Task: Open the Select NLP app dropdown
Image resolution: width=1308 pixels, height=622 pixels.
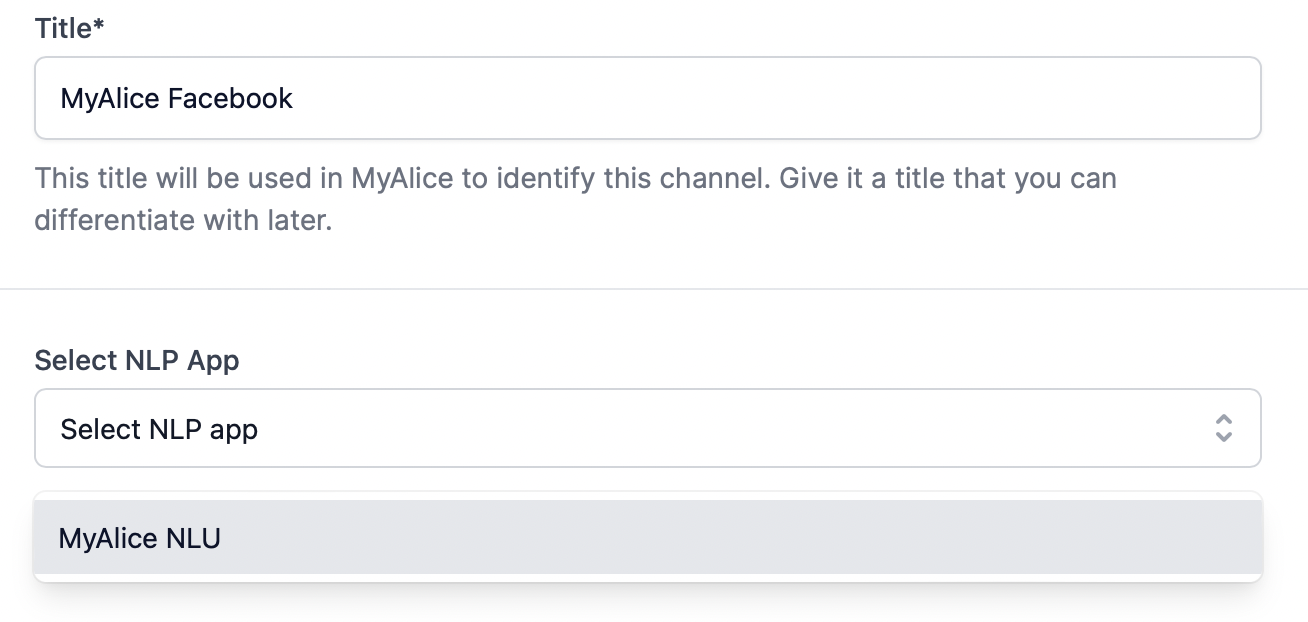Action: click(x=647, y=428)
